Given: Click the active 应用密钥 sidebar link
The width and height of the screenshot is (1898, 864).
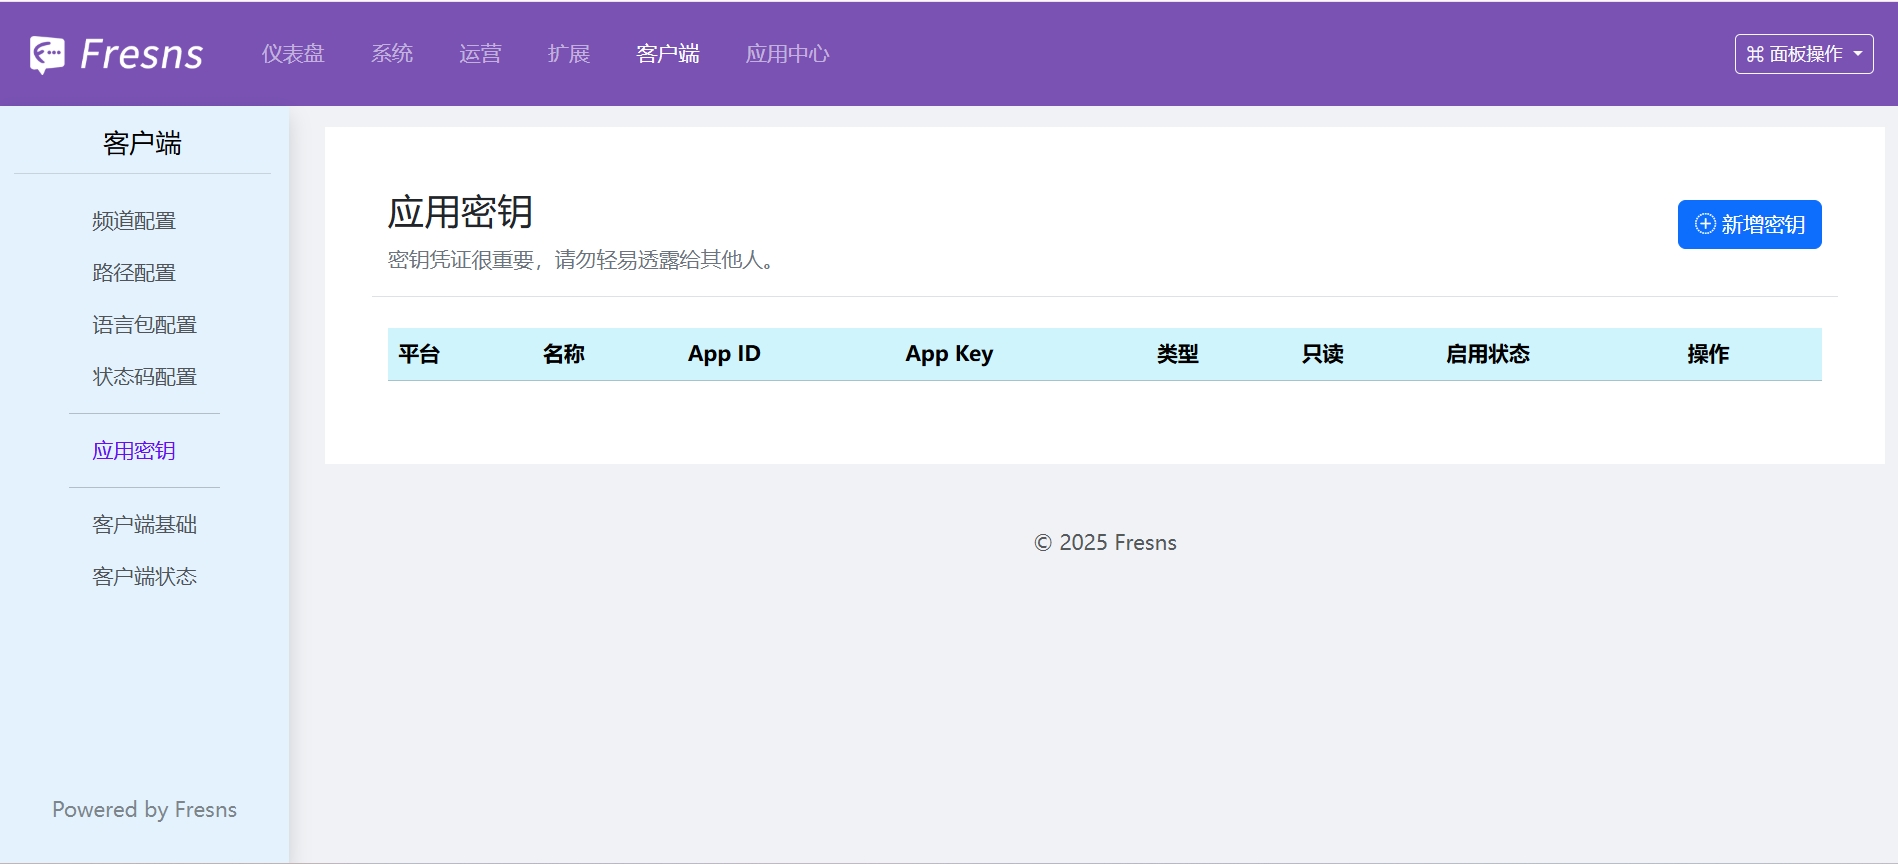Looking at the screenshot, I should [x=134, y=451].
